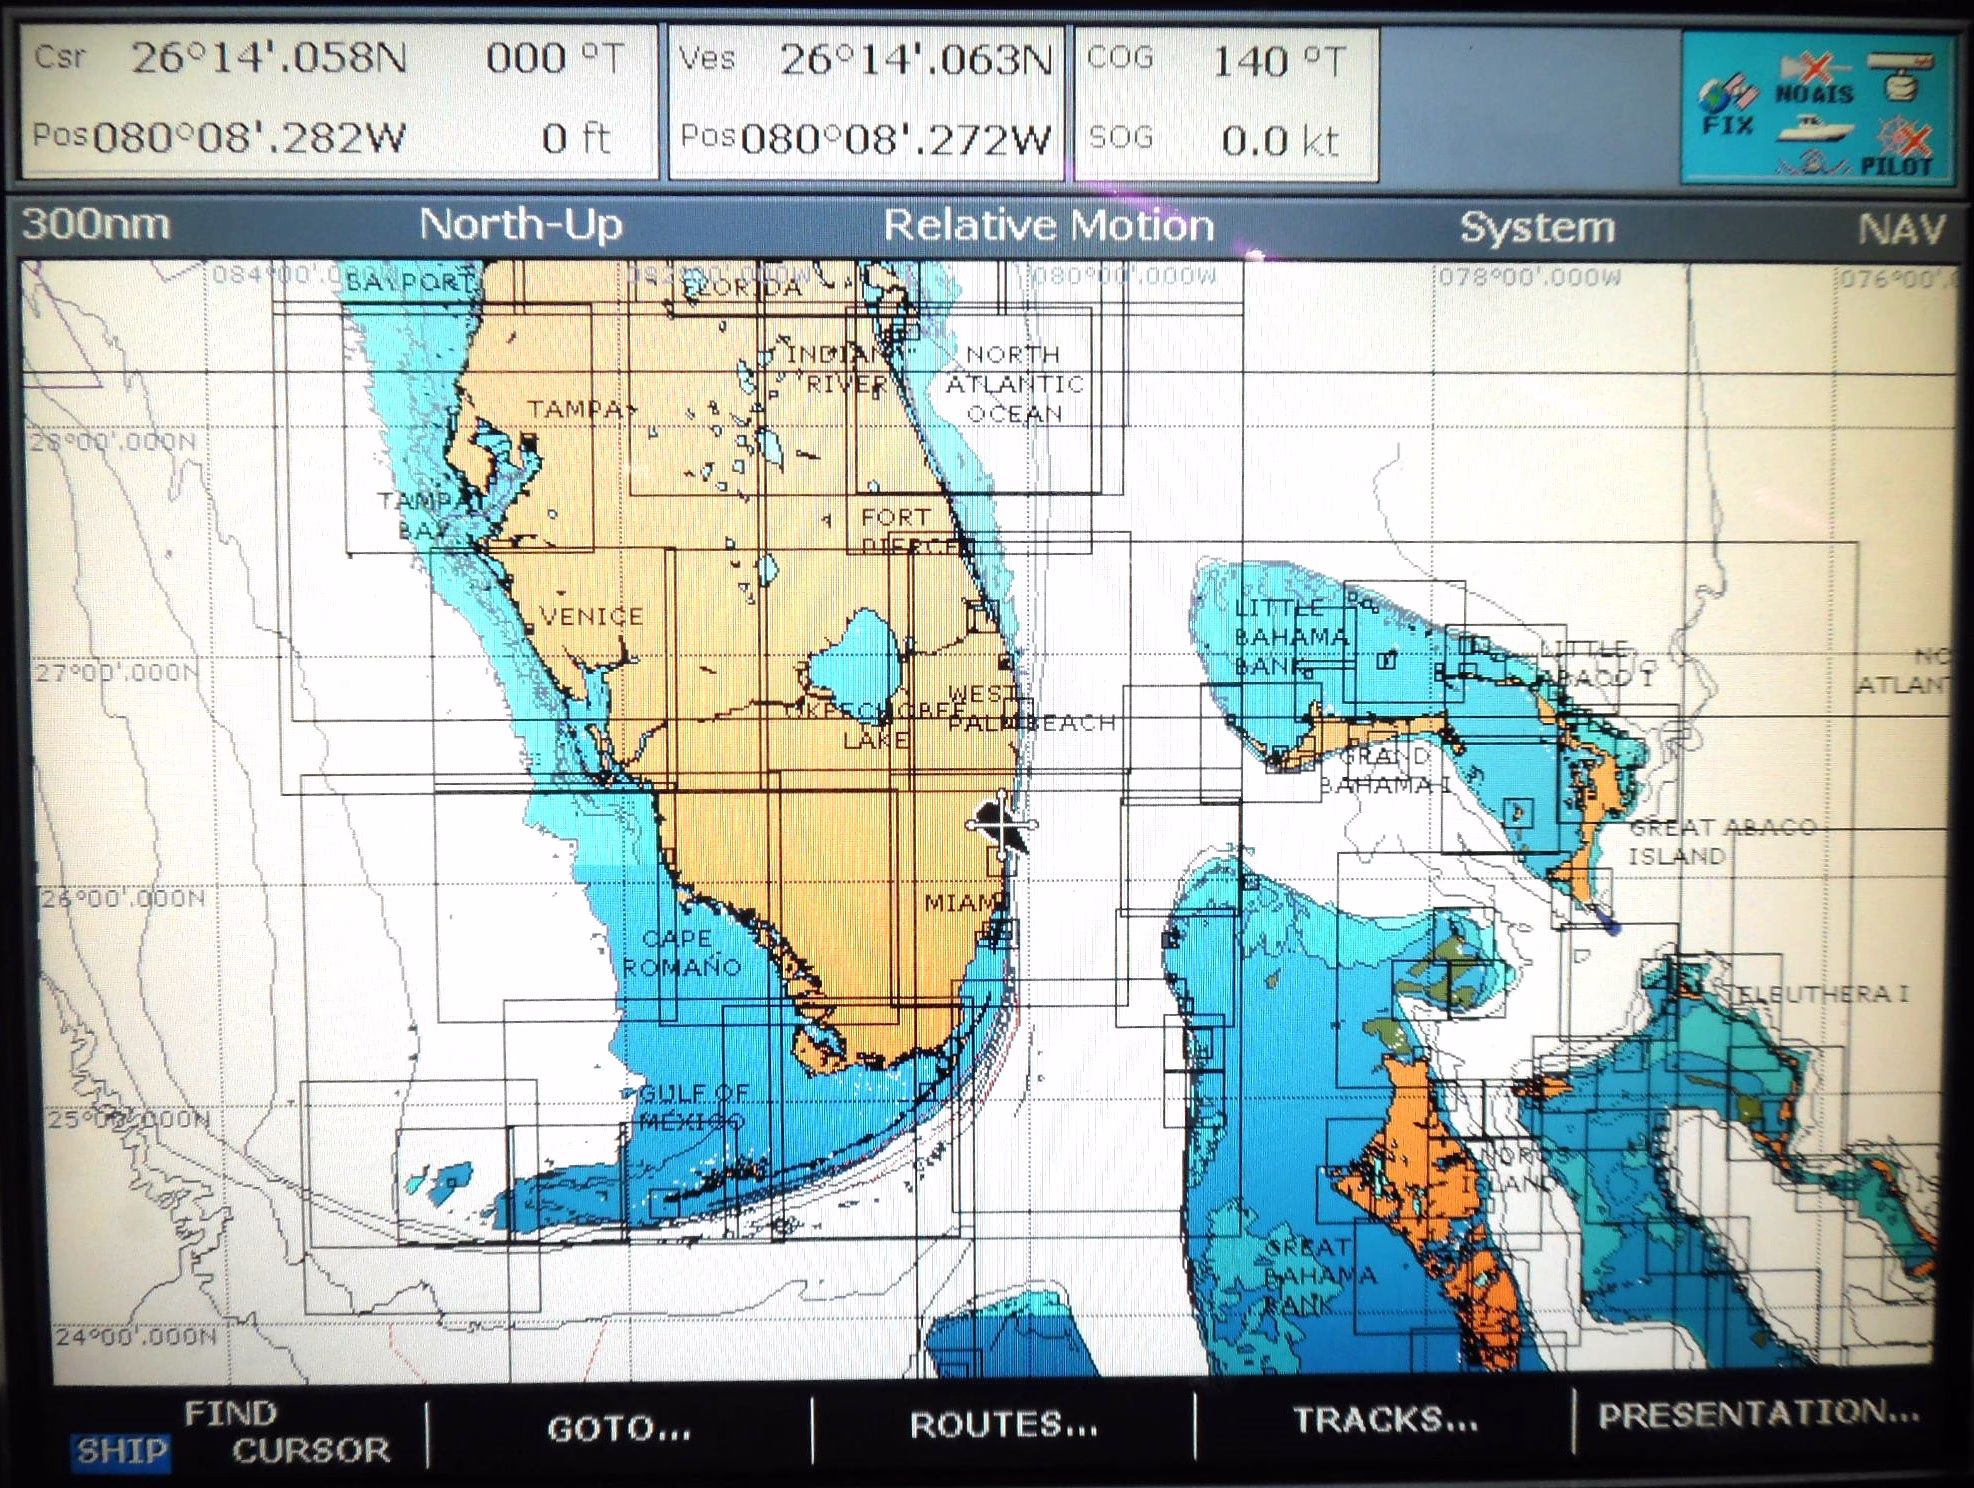Image resolution: width=1974 pixels, height=1488 pixels.
Task: Click the Relative Motion mode label
Action: point(1048,225)
